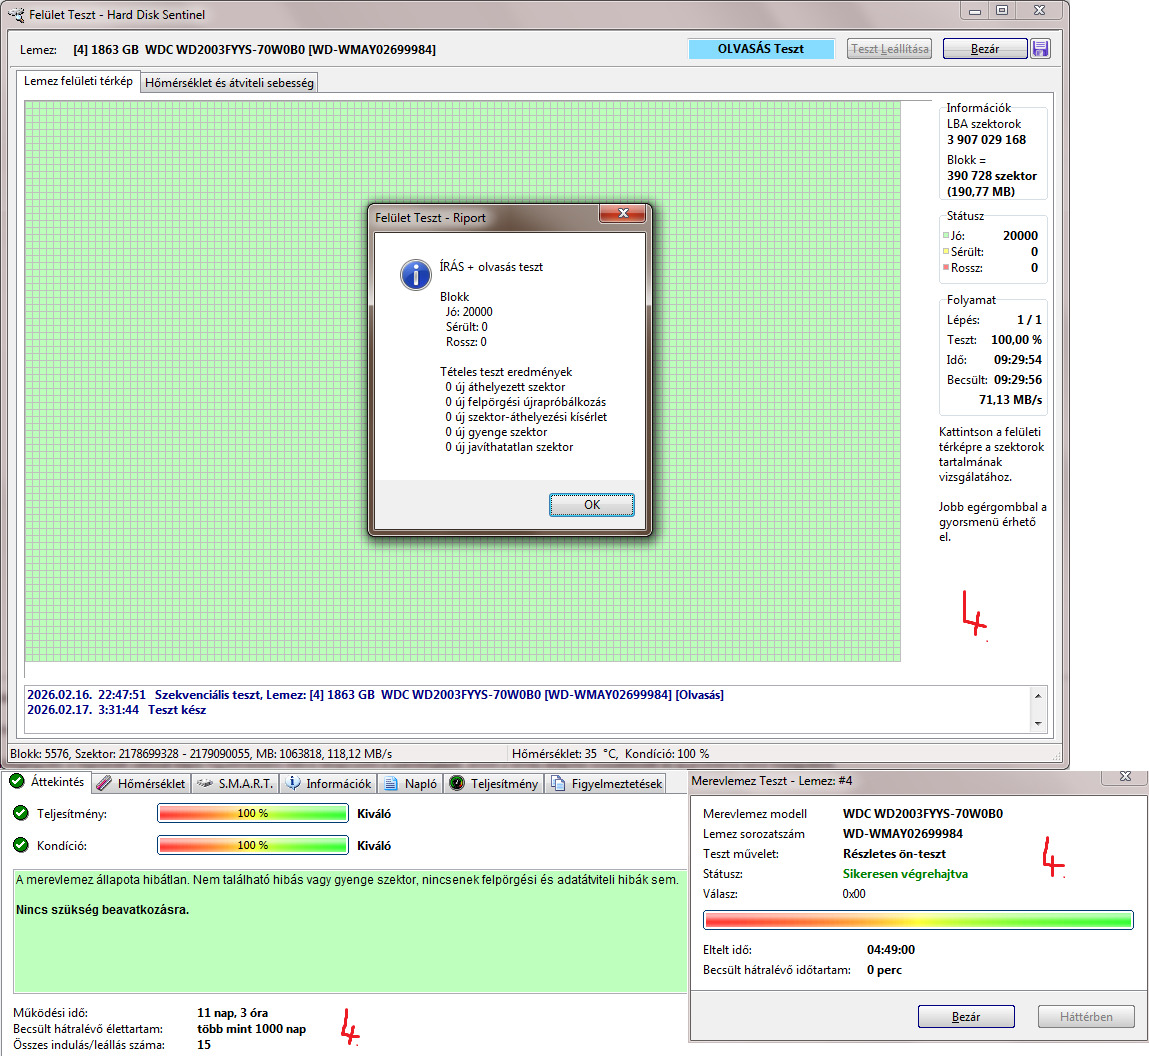Click the '11 nap, 3 óra' operating time value
This screenshot has height=1056, width=1149.
[232, 1013]
